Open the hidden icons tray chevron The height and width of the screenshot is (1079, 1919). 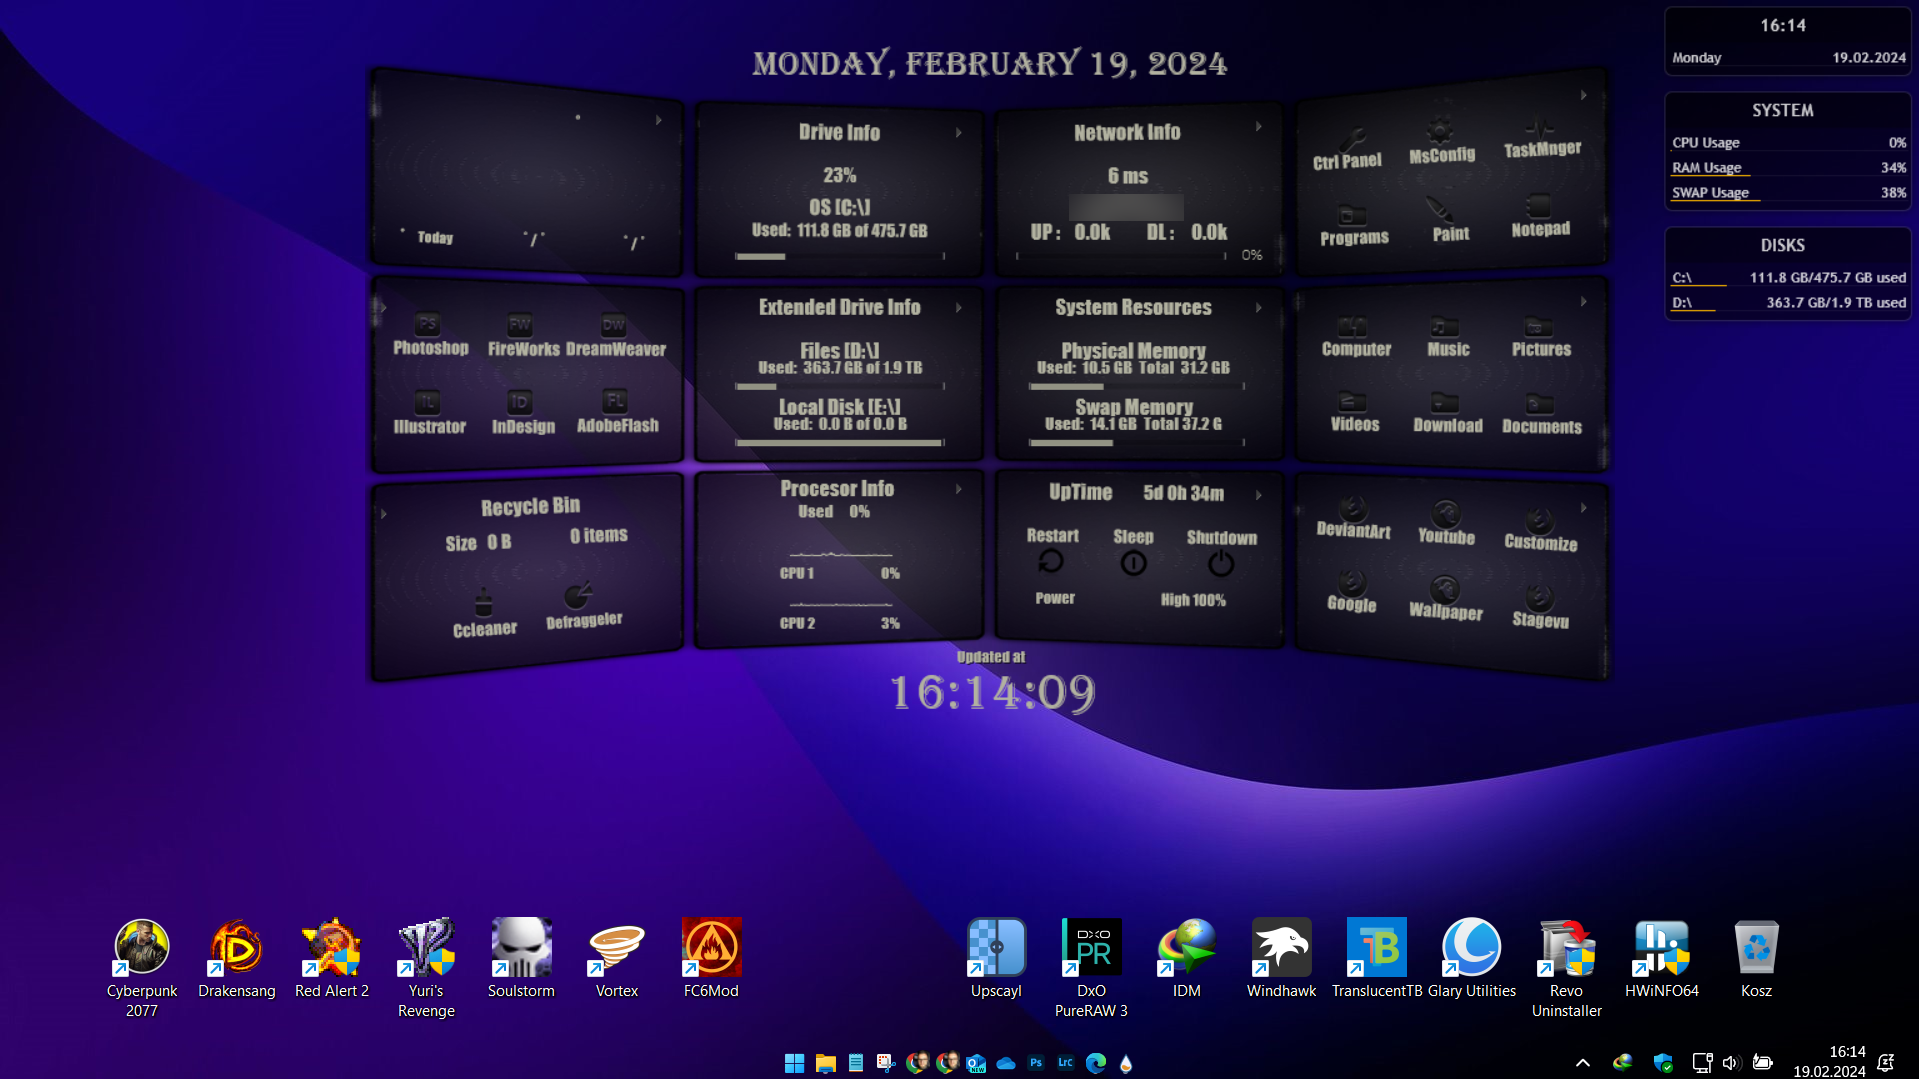click(x=1583, y=1063)
